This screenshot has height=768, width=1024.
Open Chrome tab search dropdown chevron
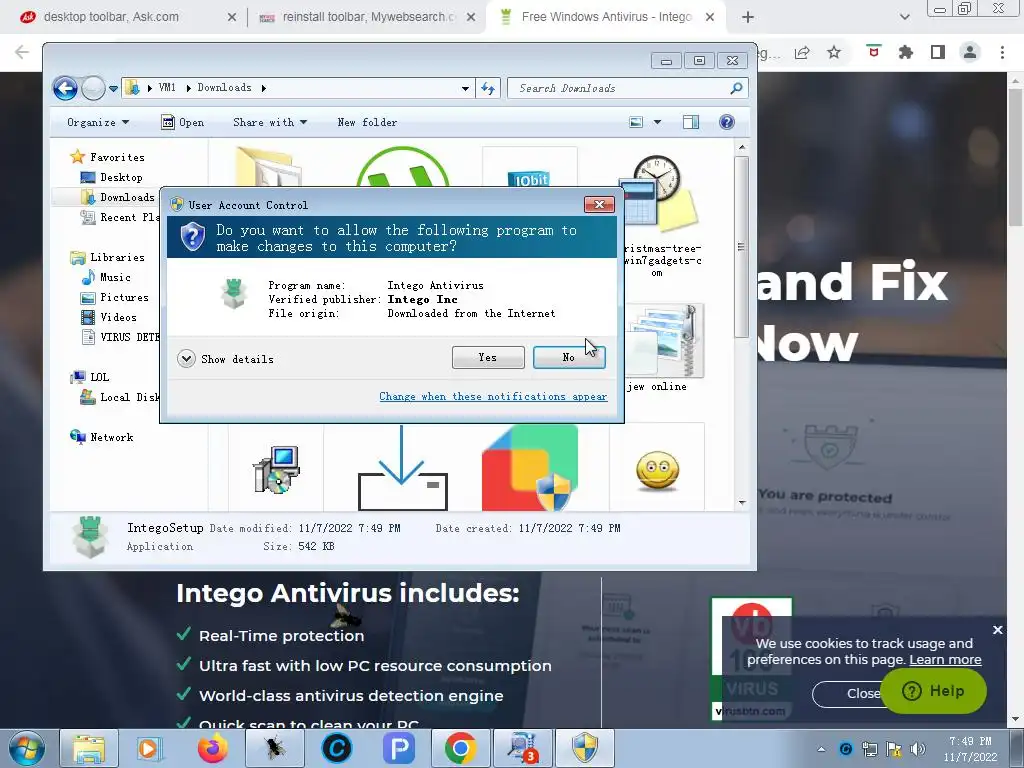pyautogui.click(x=904, y=17)
